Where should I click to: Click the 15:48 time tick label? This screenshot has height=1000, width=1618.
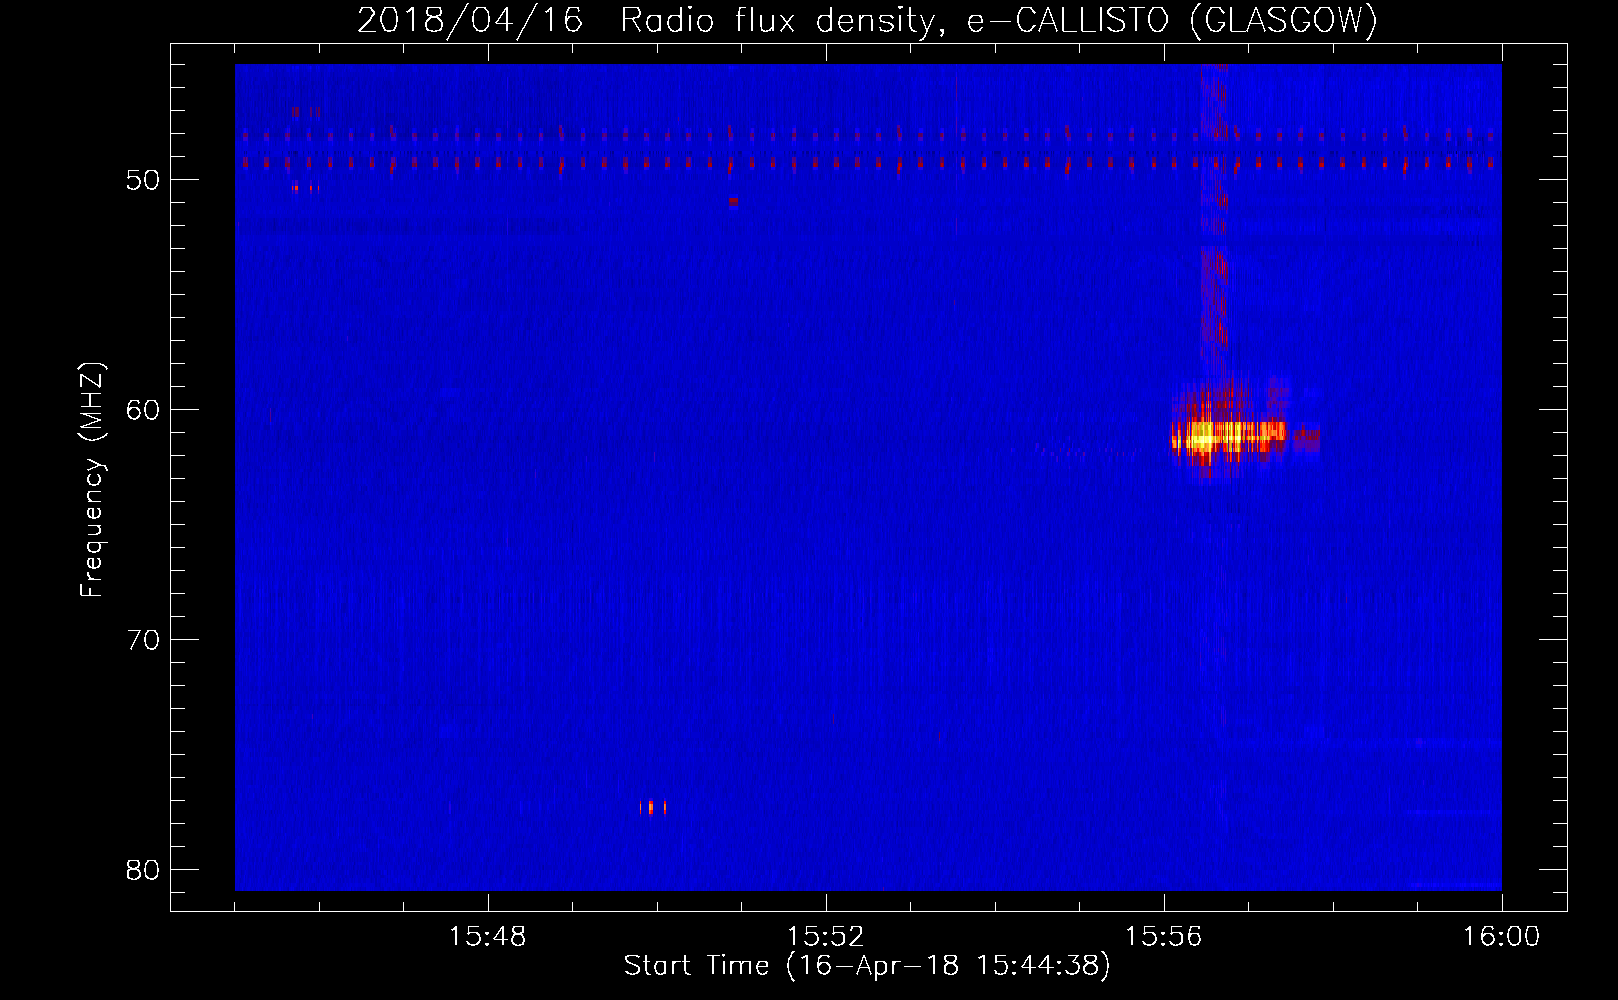pyautogui.click(x=487, y=937)
